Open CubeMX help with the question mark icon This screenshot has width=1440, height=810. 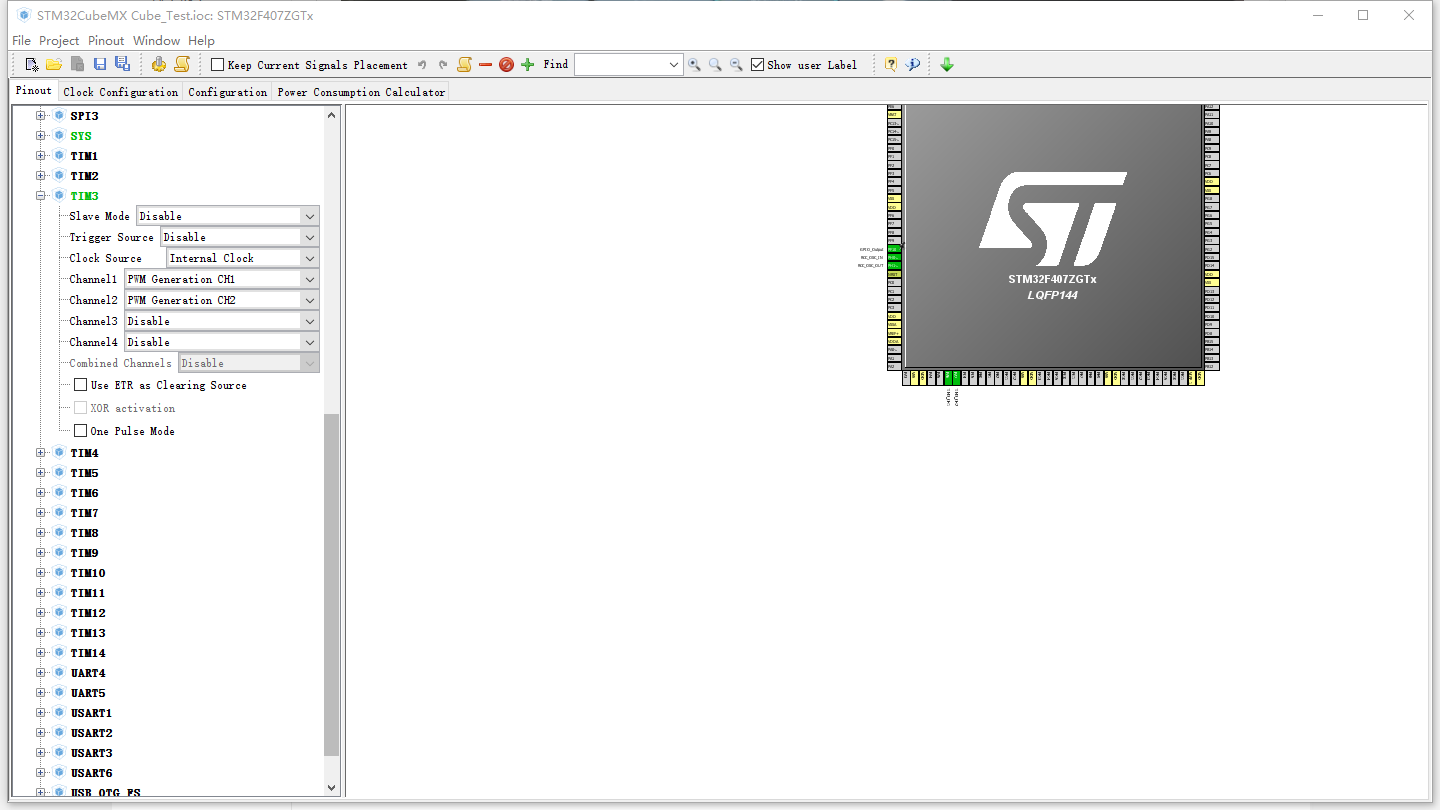pos(891,64)
